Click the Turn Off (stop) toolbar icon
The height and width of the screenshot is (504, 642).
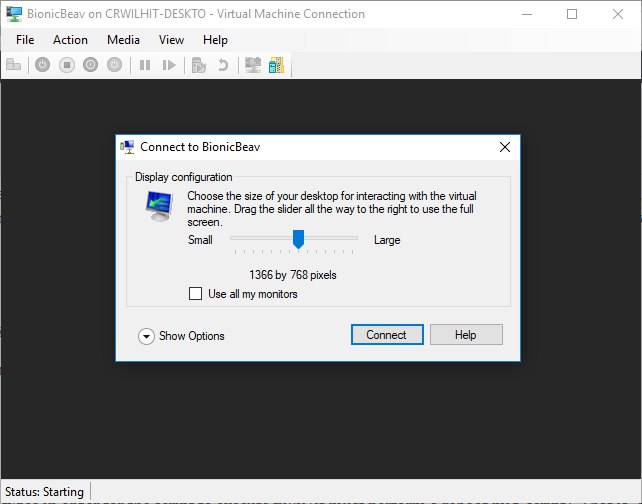tap(66, 65)
